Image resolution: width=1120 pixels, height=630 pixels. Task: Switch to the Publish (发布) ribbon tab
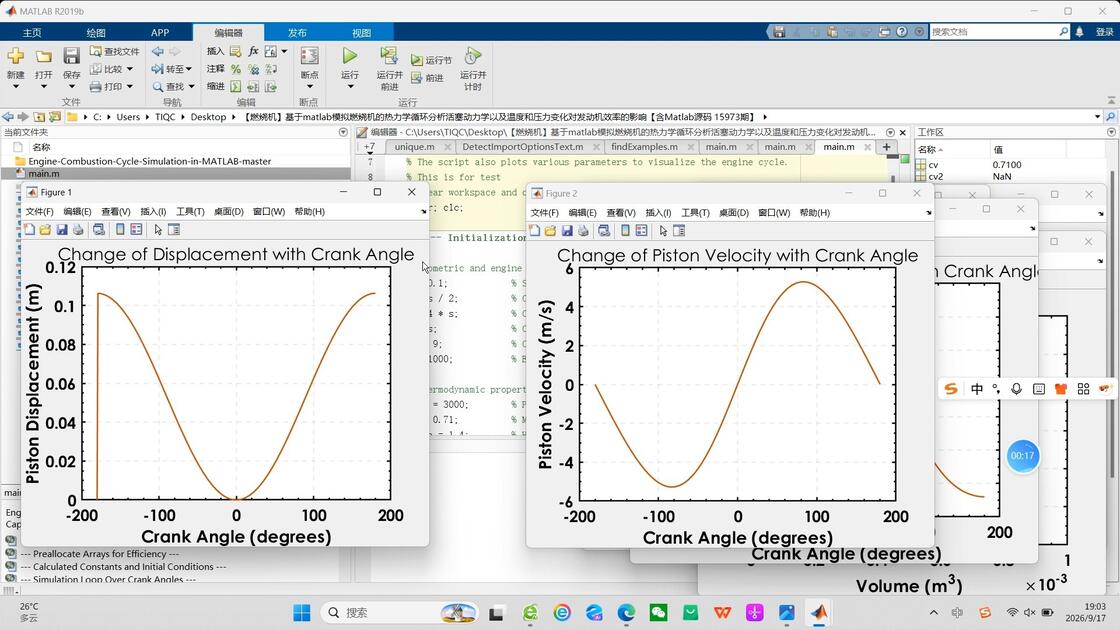click(x=297, y=33)
